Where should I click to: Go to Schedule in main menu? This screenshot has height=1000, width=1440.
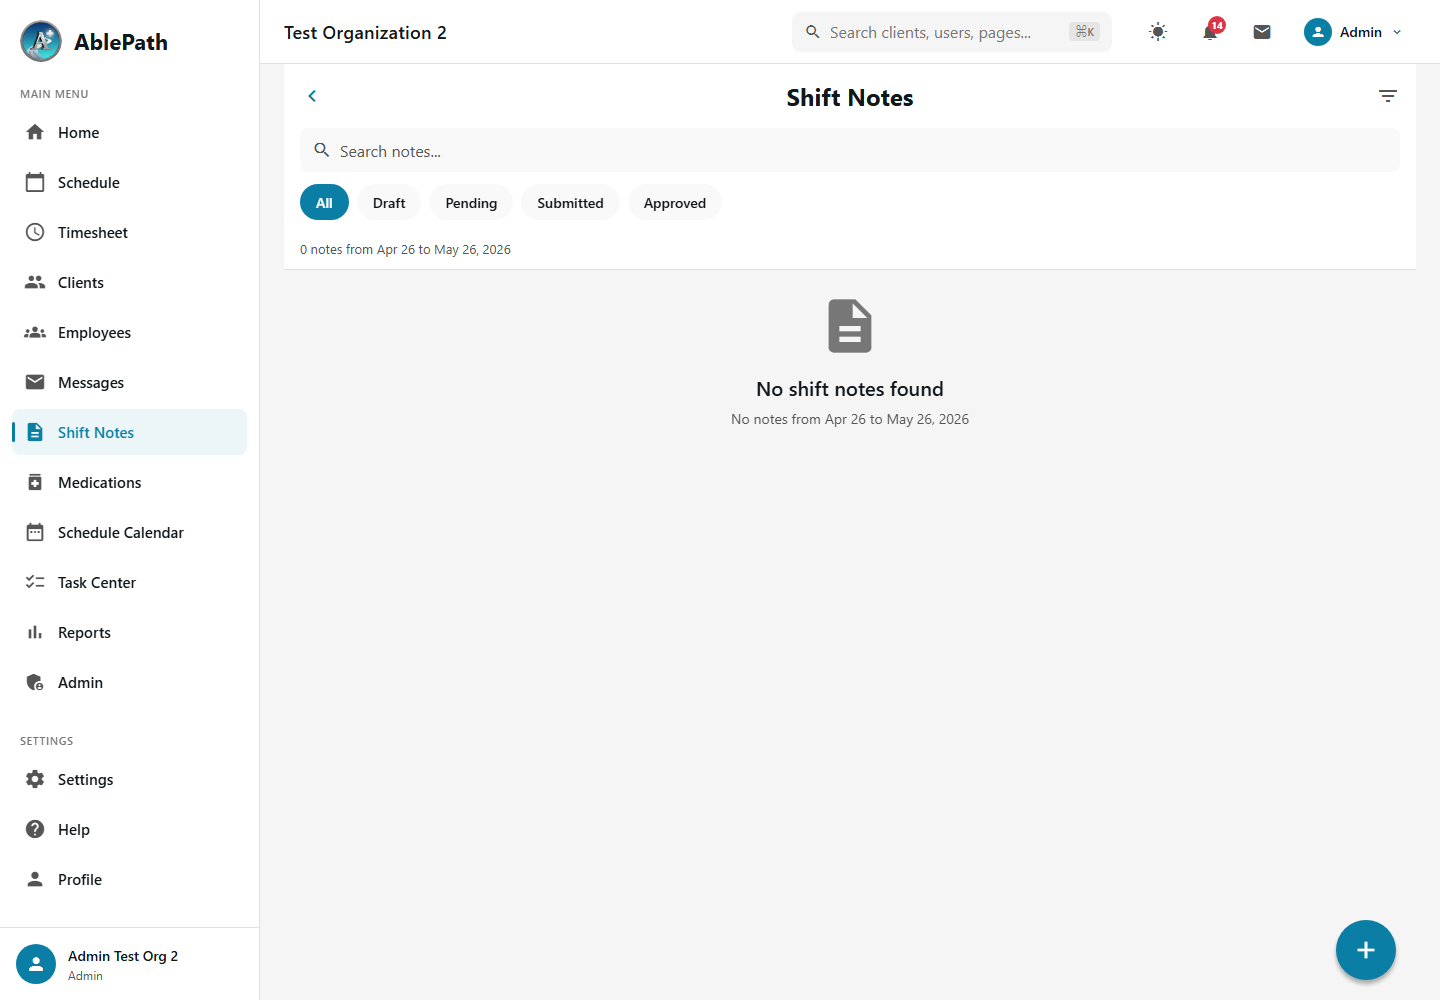click(x=129, y=182)
